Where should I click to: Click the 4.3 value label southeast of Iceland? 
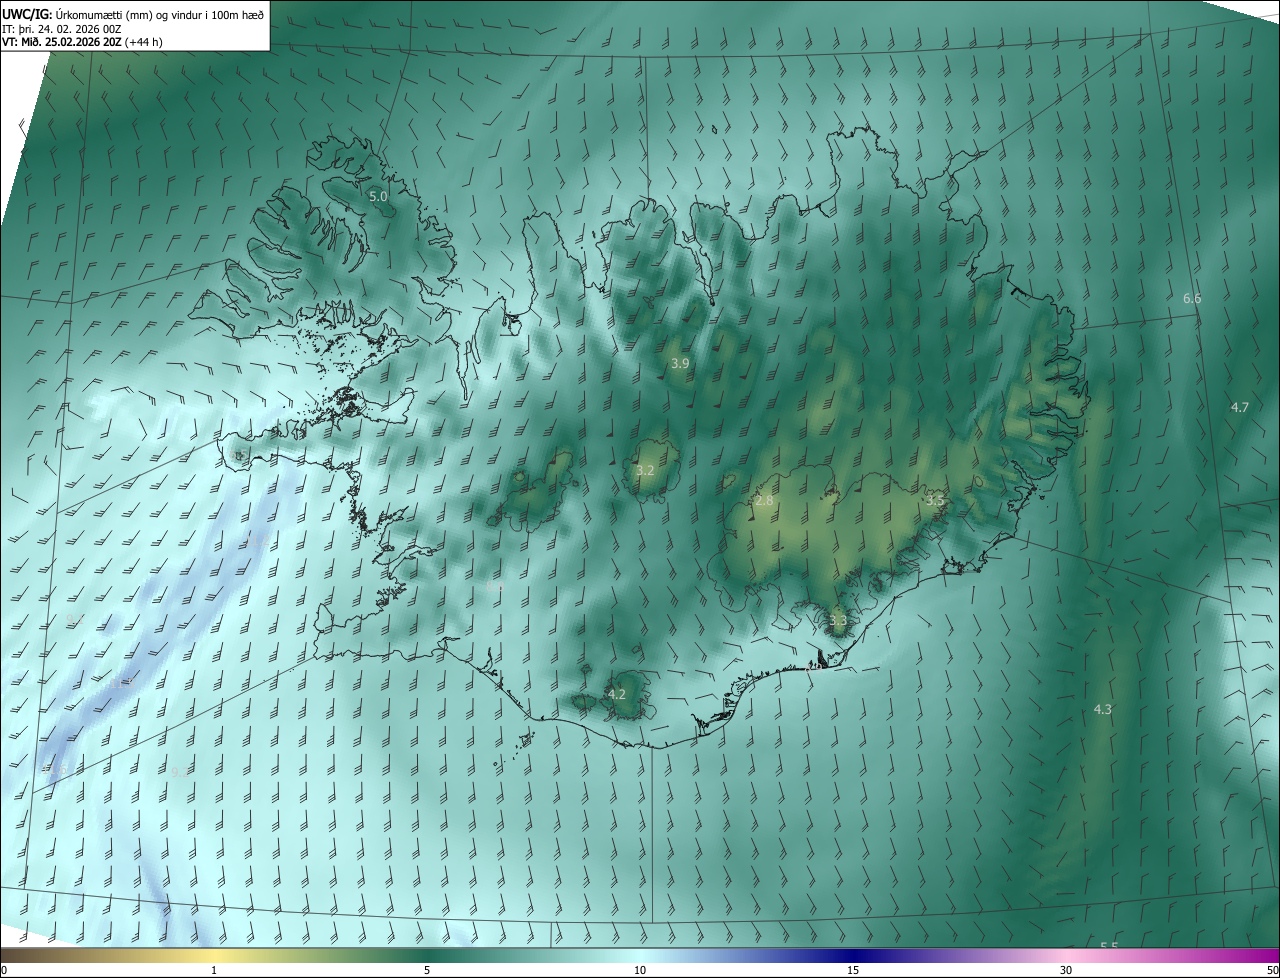pyautogui.click(x=1102, y=709)
